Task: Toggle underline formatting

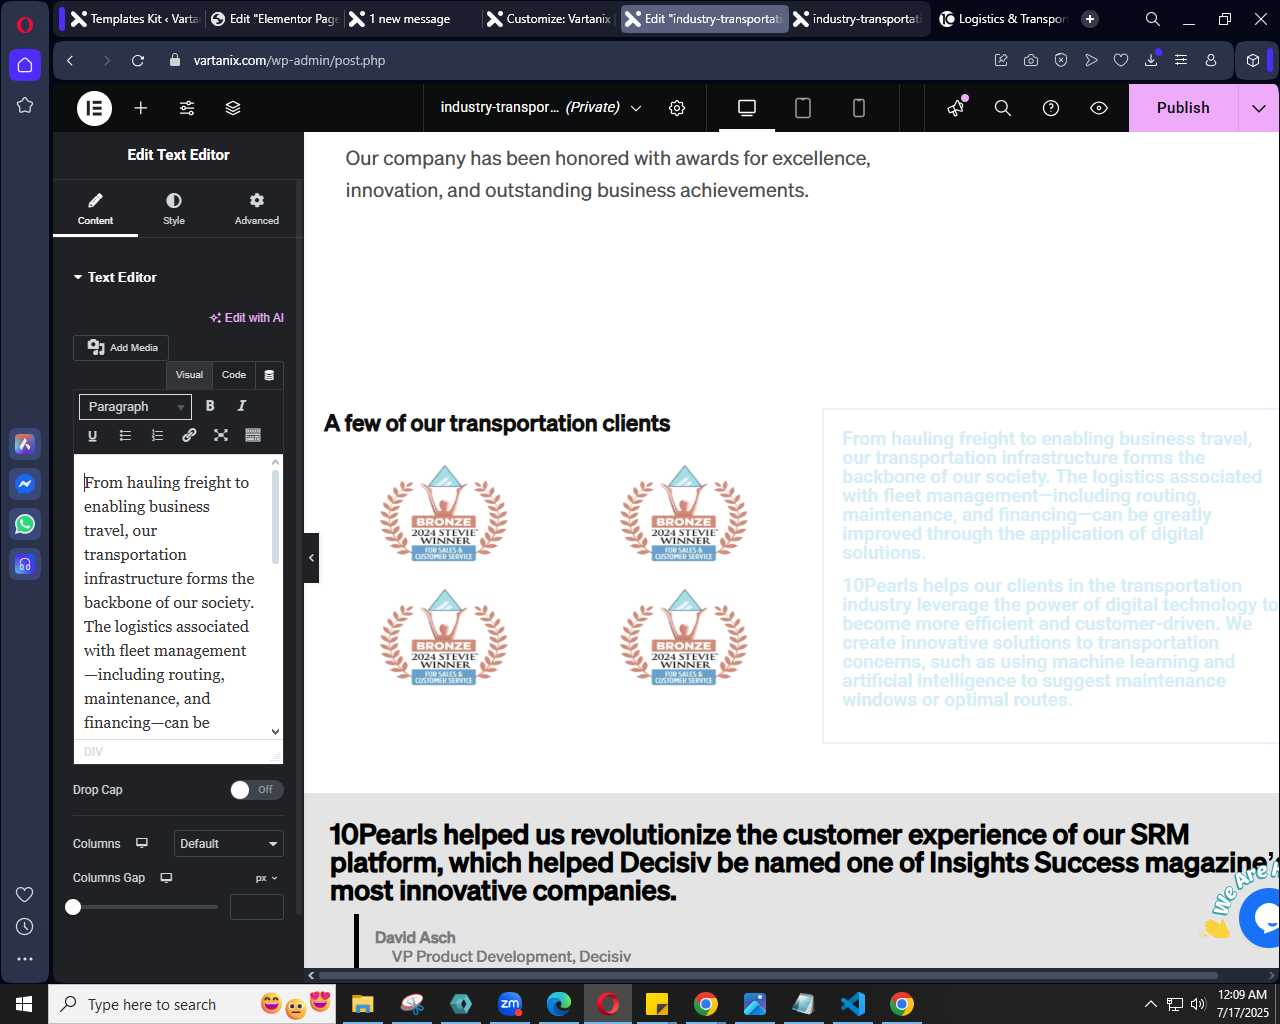Action: tap(93, 435)
